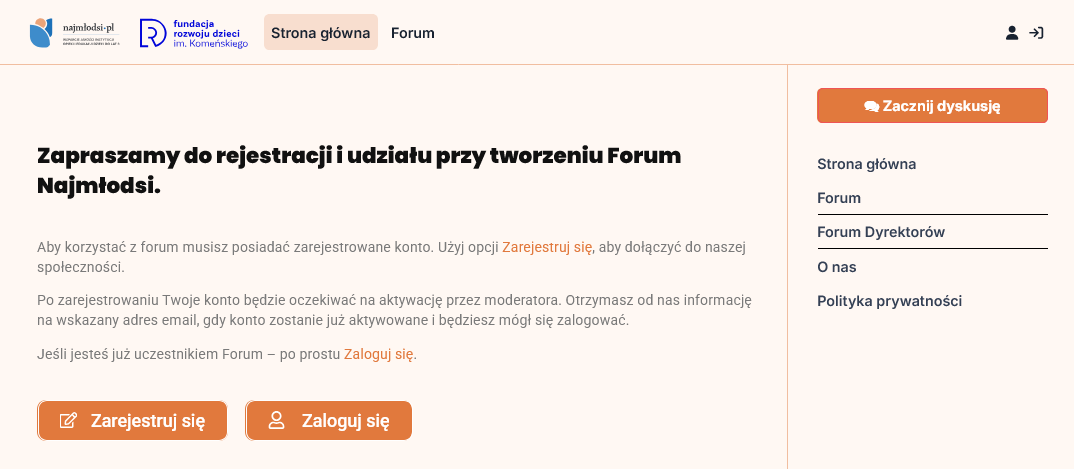Open the Fundacja Rozwoju Dzieci Komeńskiego logo

[194, 33]
